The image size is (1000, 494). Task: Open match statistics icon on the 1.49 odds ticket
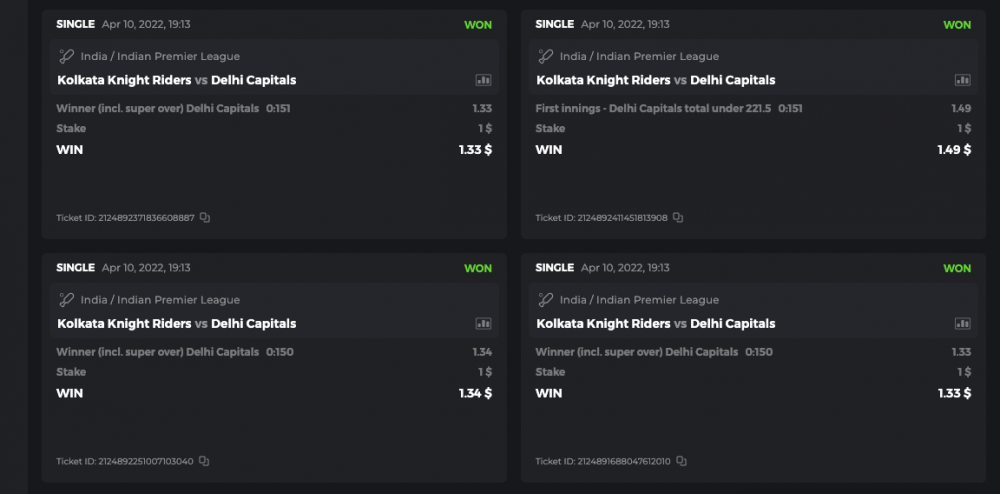[963, 80]
